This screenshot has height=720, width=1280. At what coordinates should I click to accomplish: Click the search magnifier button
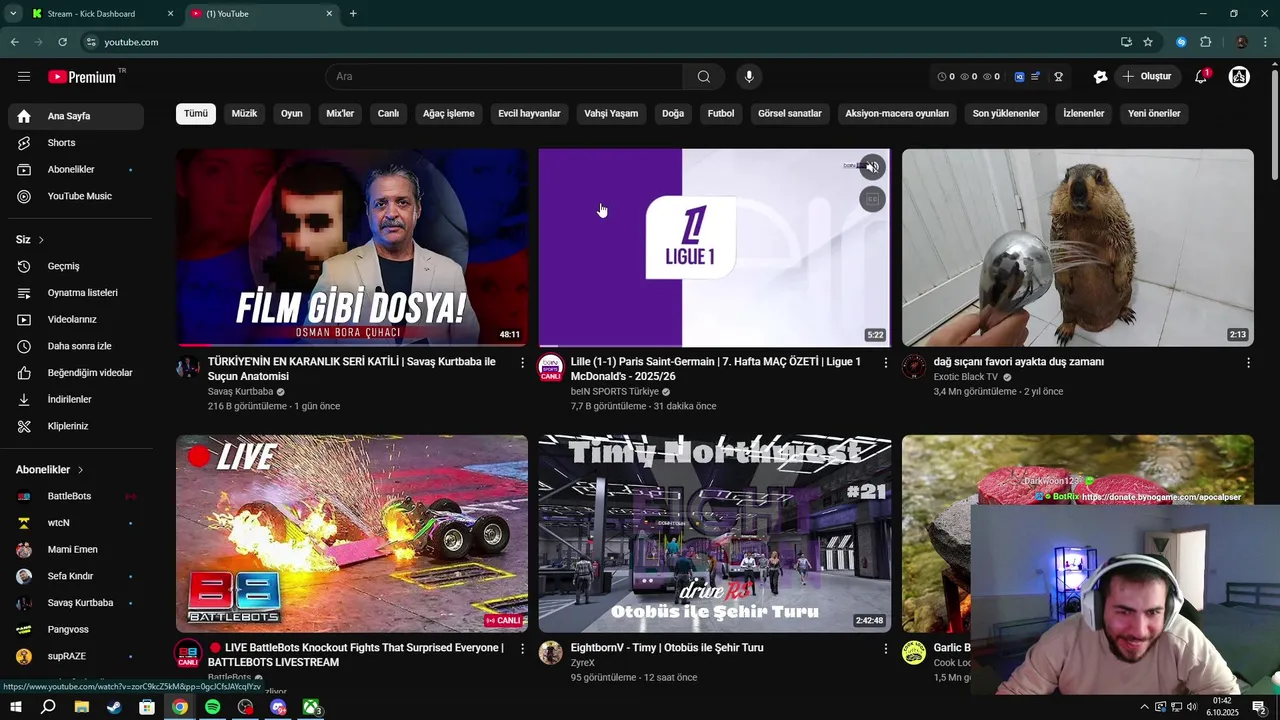click(704, 77)
